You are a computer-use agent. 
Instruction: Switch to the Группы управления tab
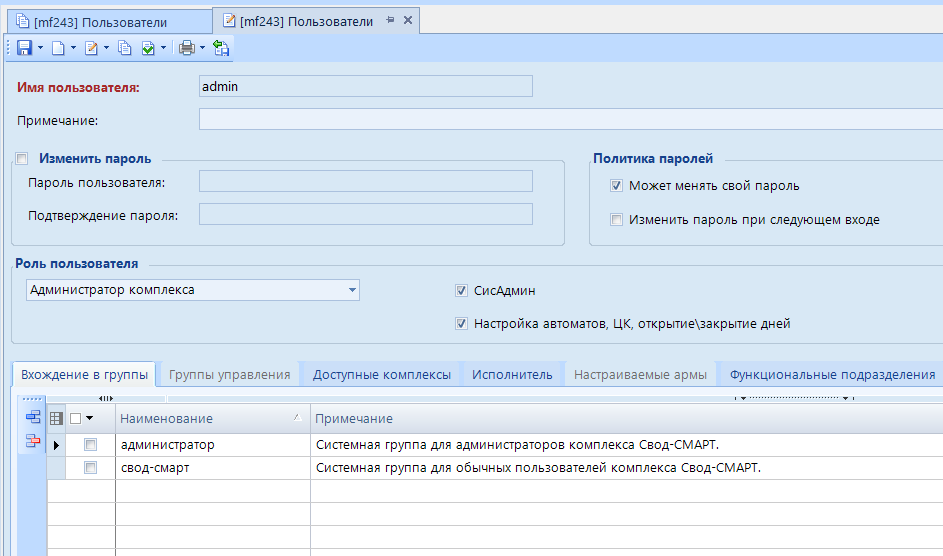(x=229, y=374)
